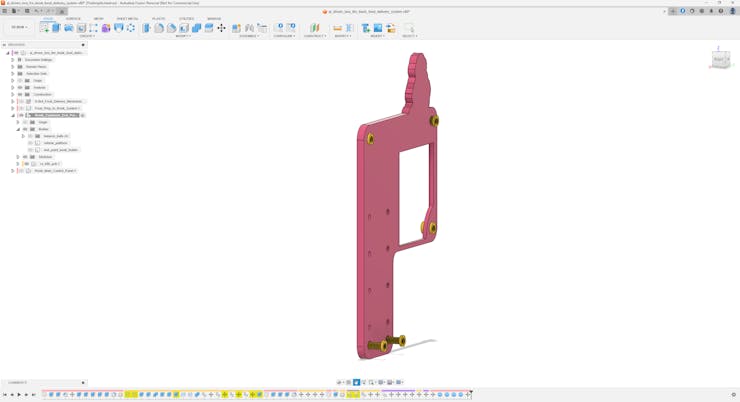This screenshot has height=402, width=740.
Task: Click the Create Sketch tool icon
Action: (x=44, y=28)
